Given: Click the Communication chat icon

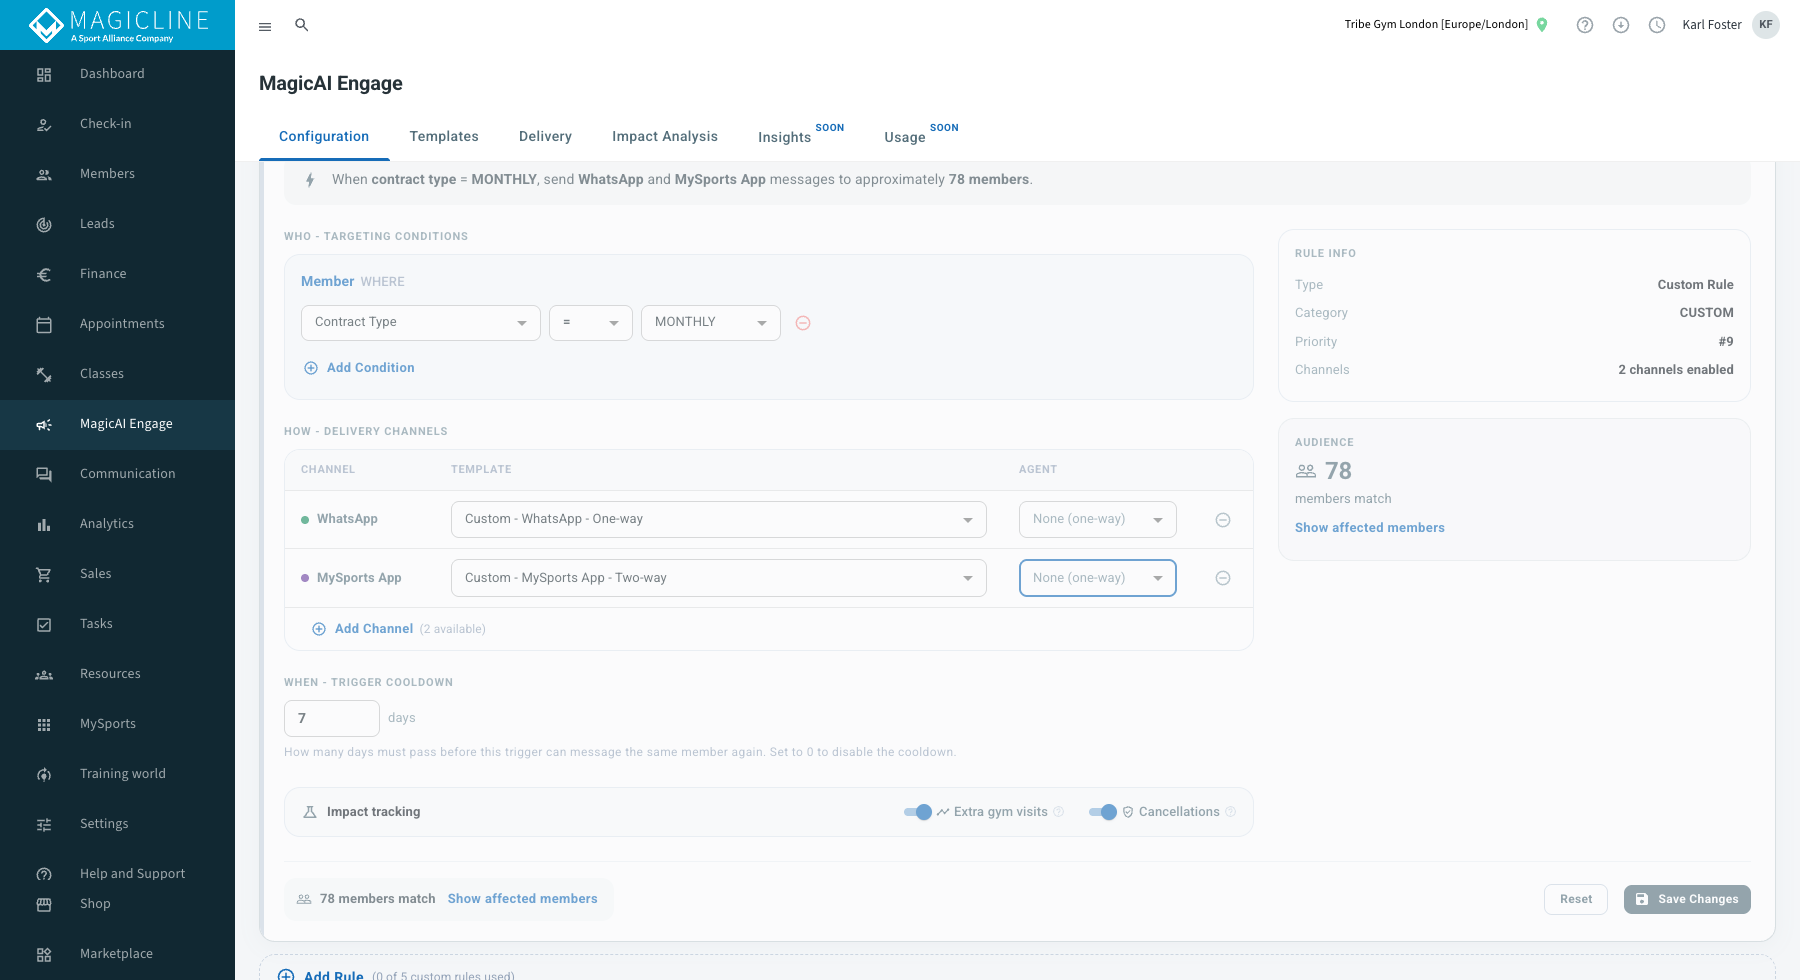Looking at the screenshot, I should pyautogui.click(x=44, y=474).
